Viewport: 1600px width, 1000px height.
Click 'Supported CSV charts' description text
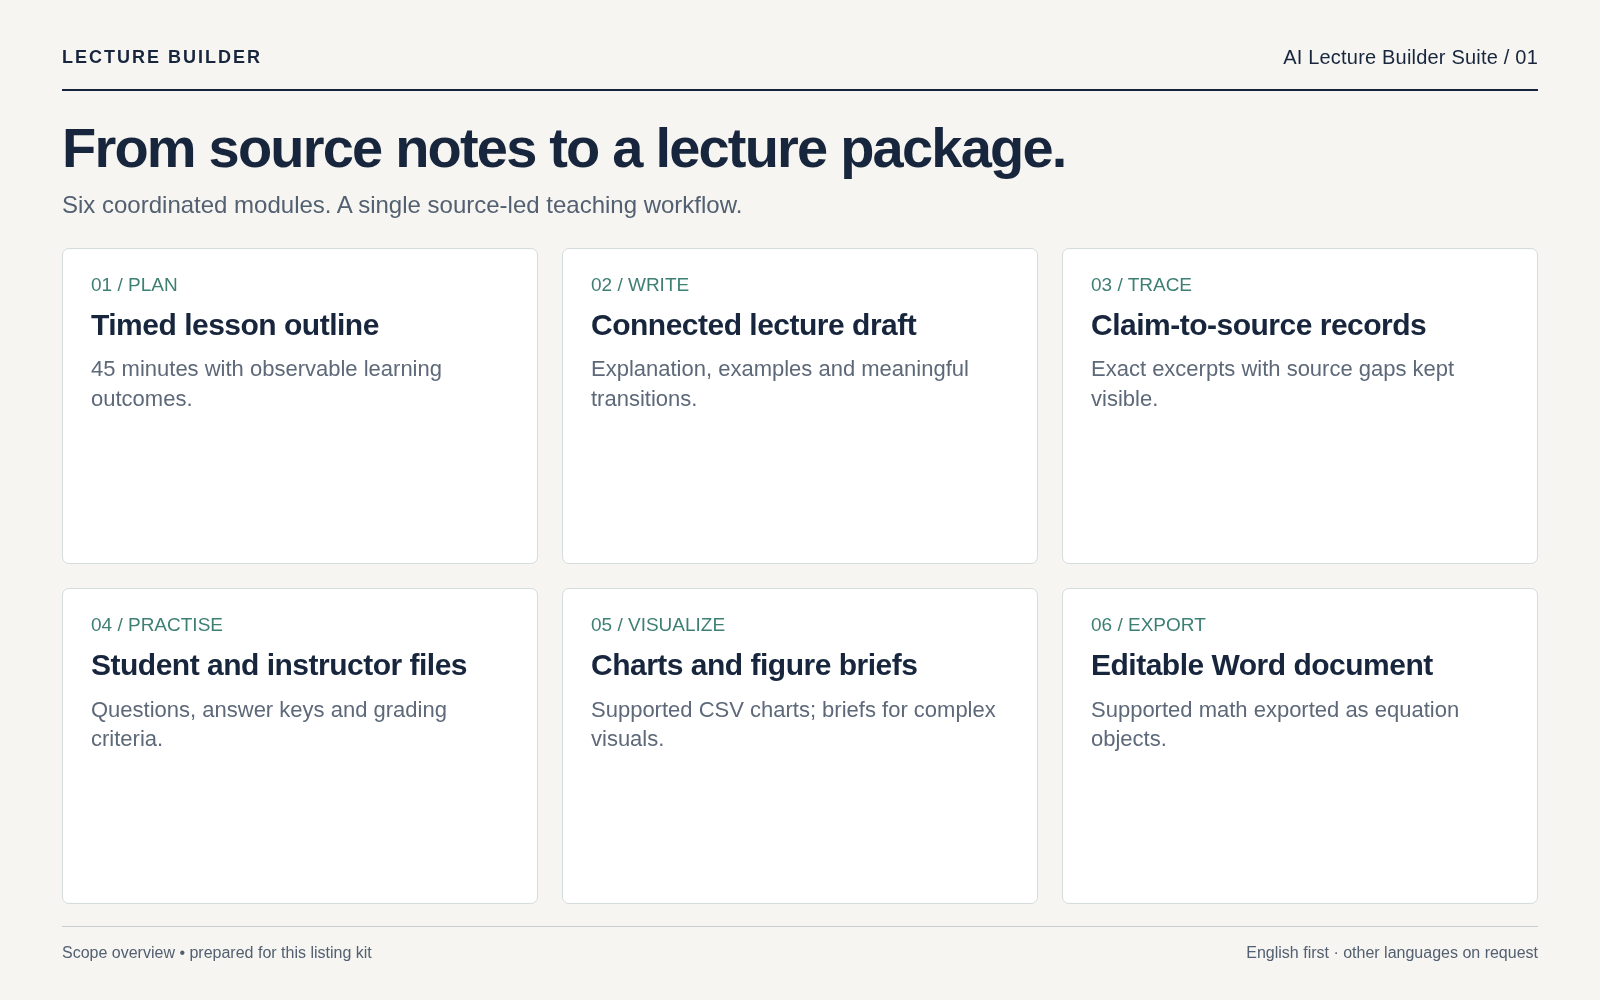(x=793, y=724)
